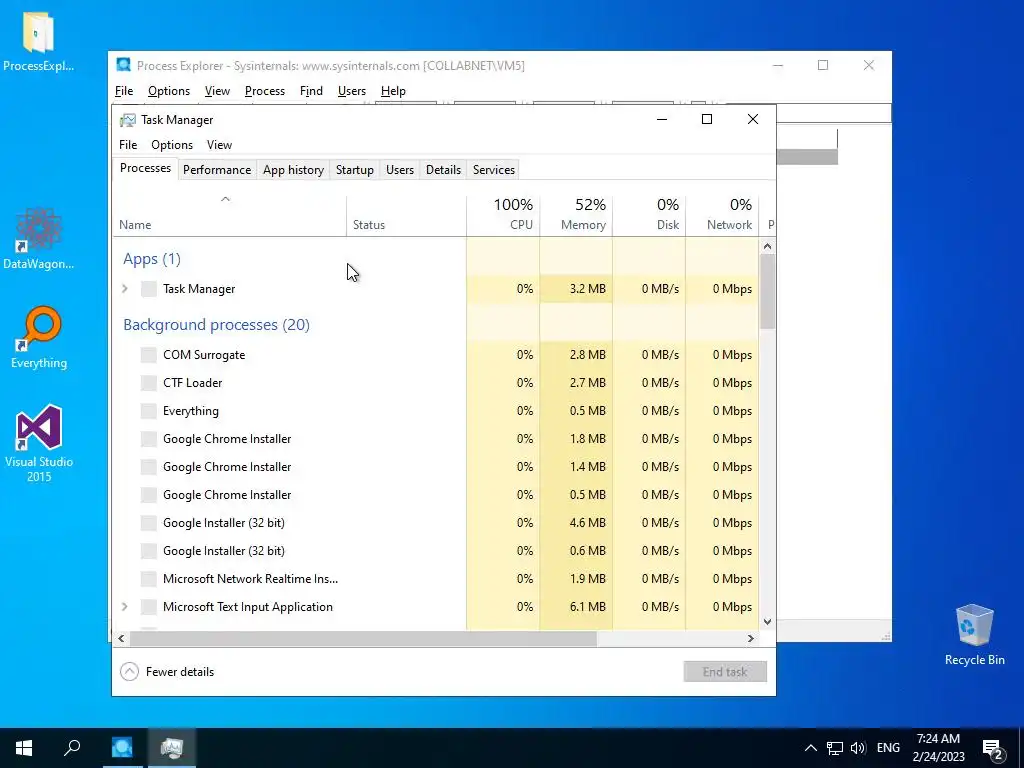1024x768 pixels.
Task: Sort processes by Memory column
Action: coord(576,216)
